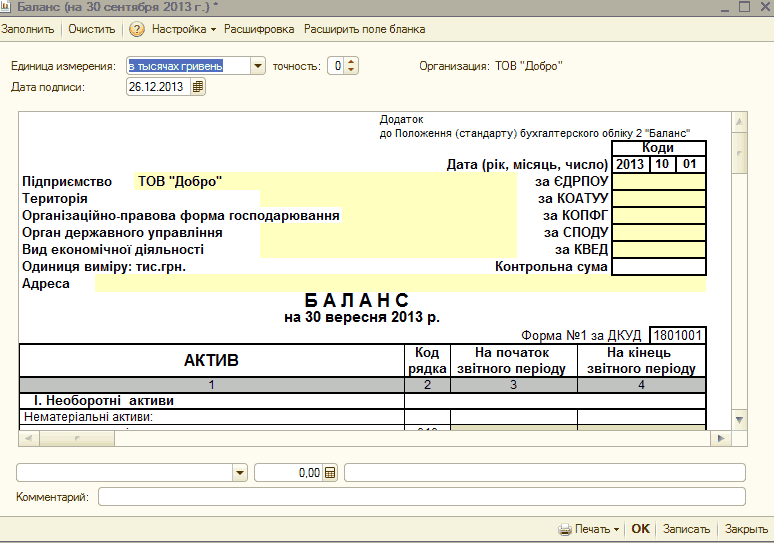
Task: Click into the Комментарий text field
Action: (421, 497)
